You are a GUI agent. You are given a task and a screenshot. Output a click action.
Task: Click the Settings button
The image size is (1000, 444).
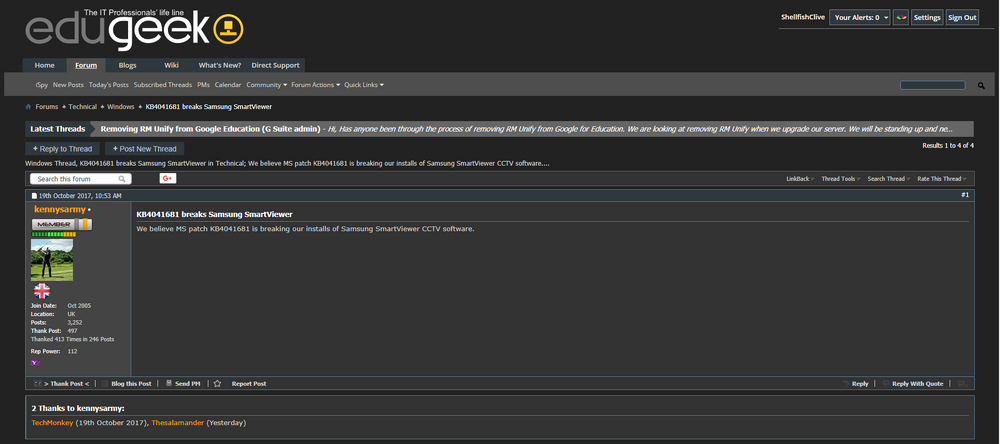927,18
